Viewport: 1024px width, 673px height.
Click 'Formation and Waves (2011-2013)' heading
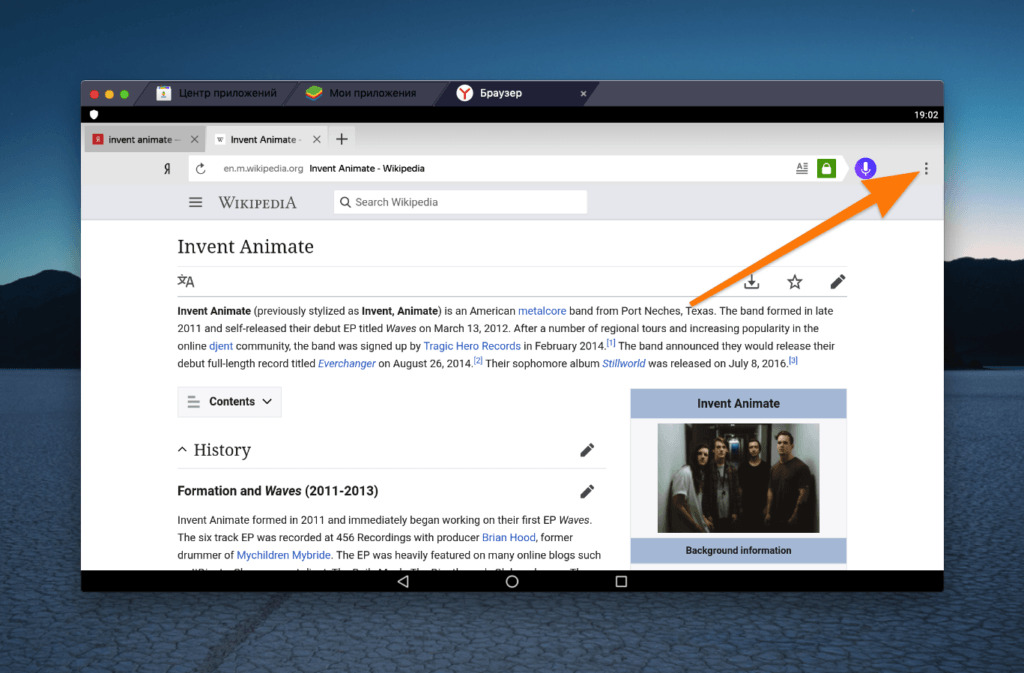(278, 491)
